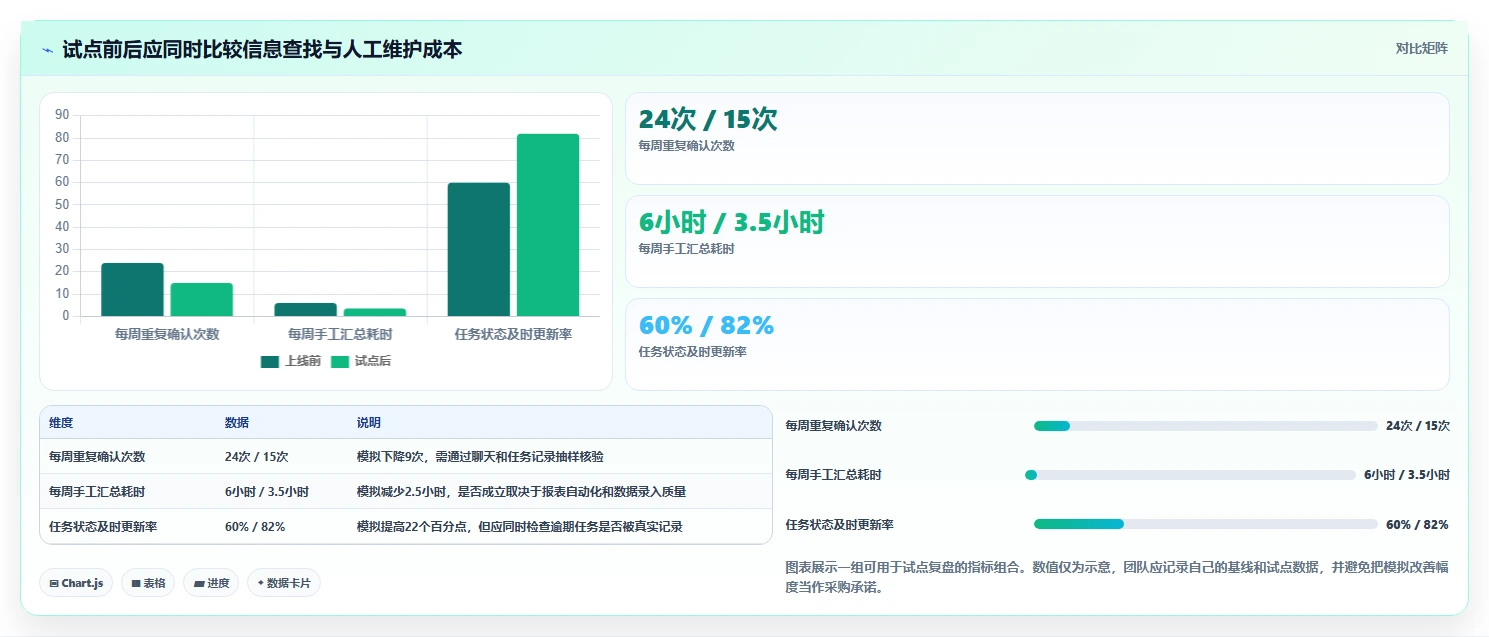Click the chart axis label 每周手工汇总耗时
Viewport: 1489px width, 637px height.
pyautogui.click(x=340, y=334)
